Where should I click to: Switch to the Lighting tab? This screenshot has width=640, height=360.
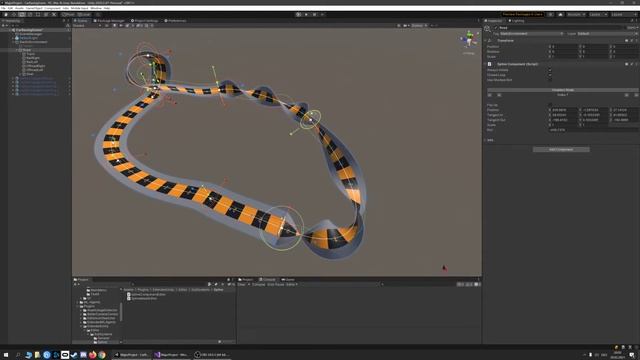coord(517,20)
